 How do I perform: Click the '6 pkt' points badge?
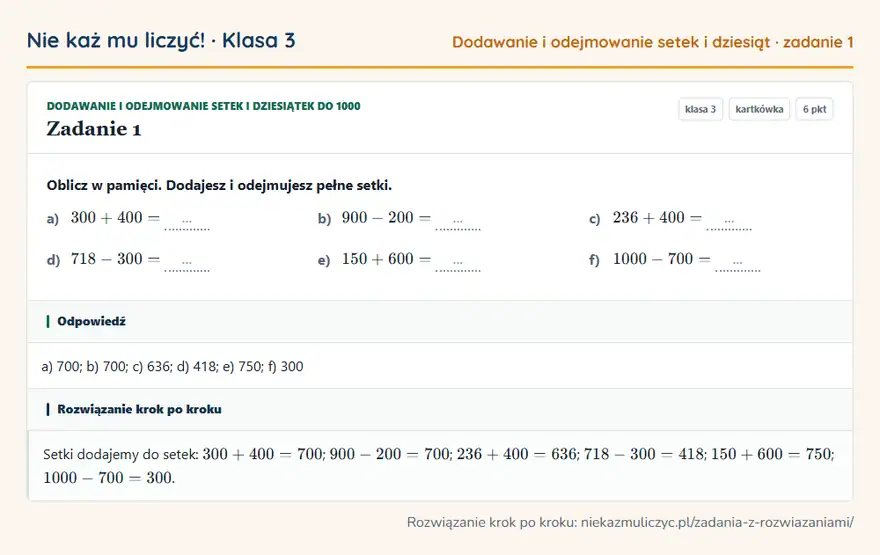[814, 109]
